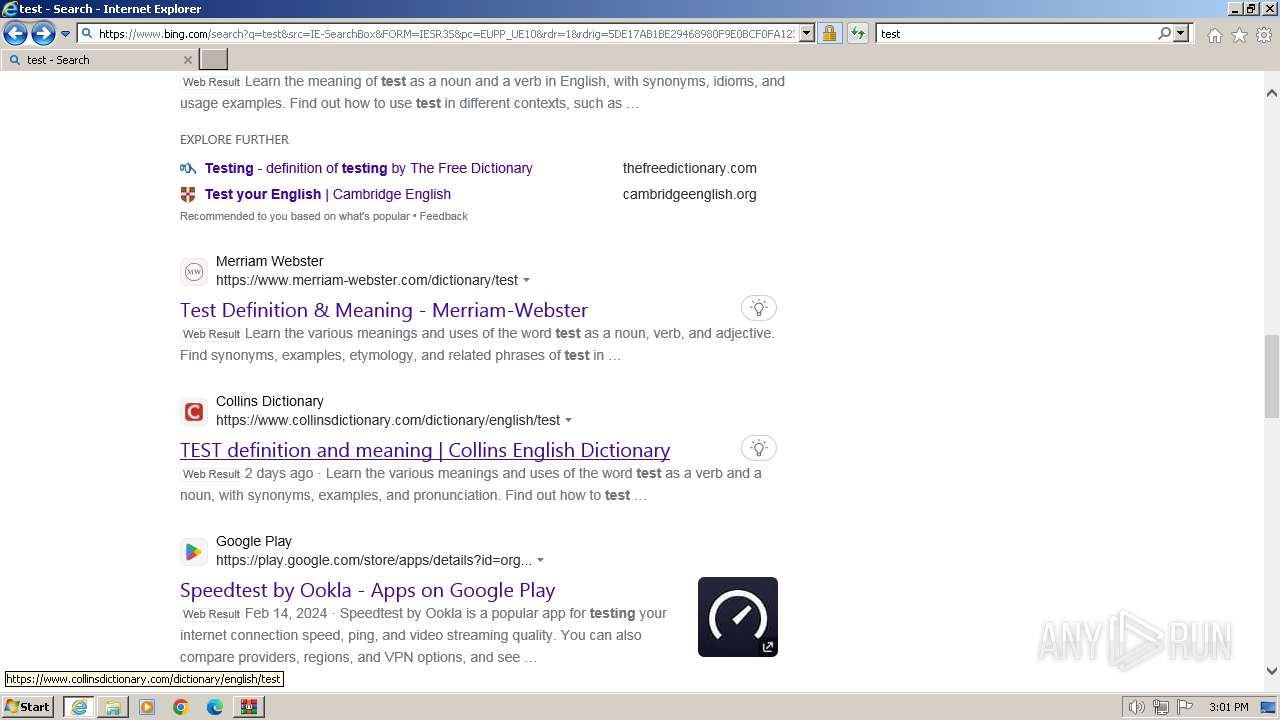The image size is (1280, 720).
Task: Expand the address bar autocomplete dropdown
Action: 807,33
